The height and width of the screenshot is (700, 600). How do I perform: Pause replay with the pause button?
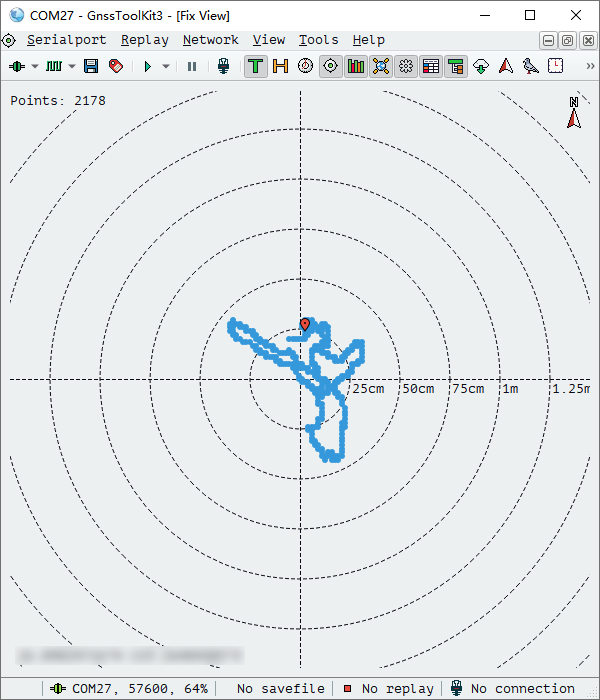coord(192,67)
